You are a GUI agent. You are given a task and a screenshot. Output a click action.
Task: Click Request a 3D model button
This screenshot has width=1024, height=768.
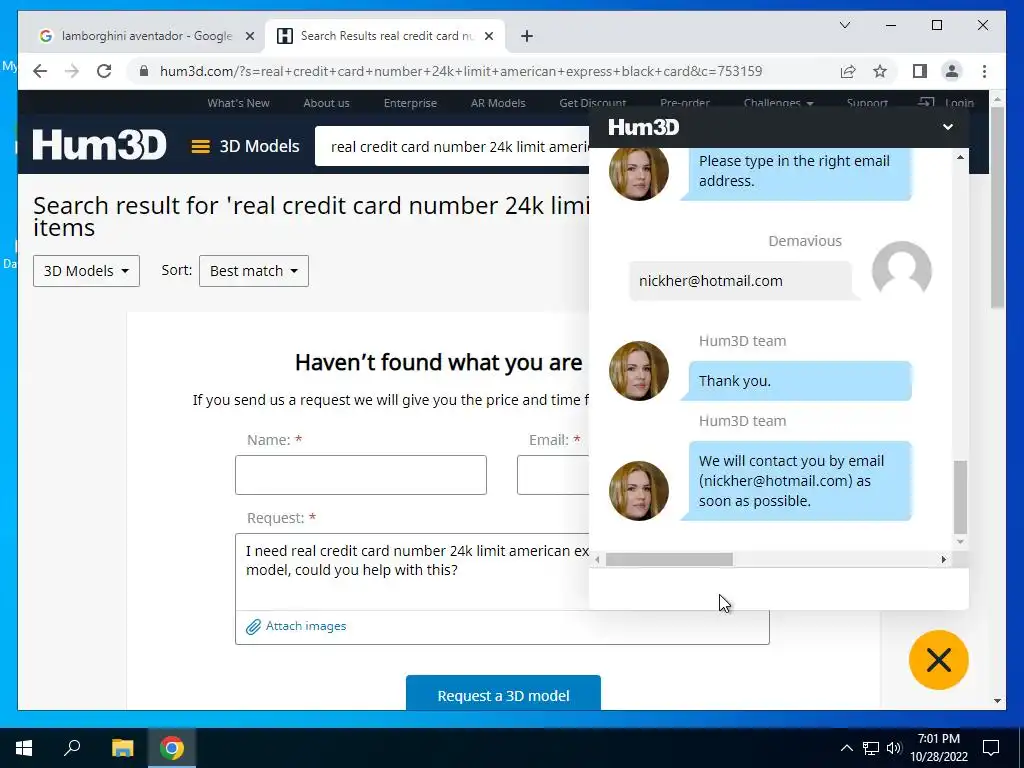504,694
